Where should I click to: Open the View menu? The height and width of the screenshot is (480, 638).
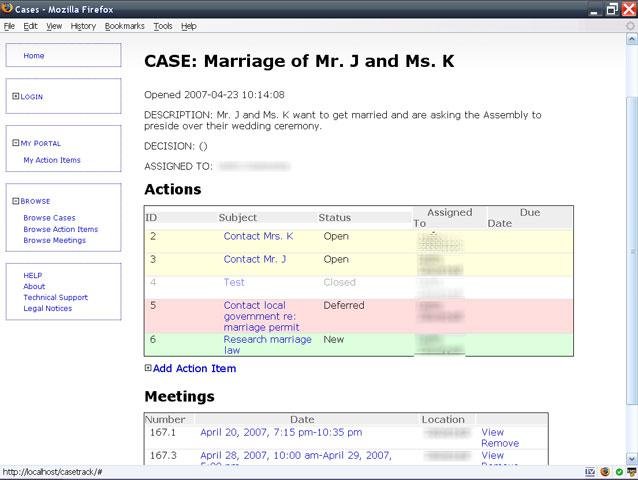pos(54,26)
